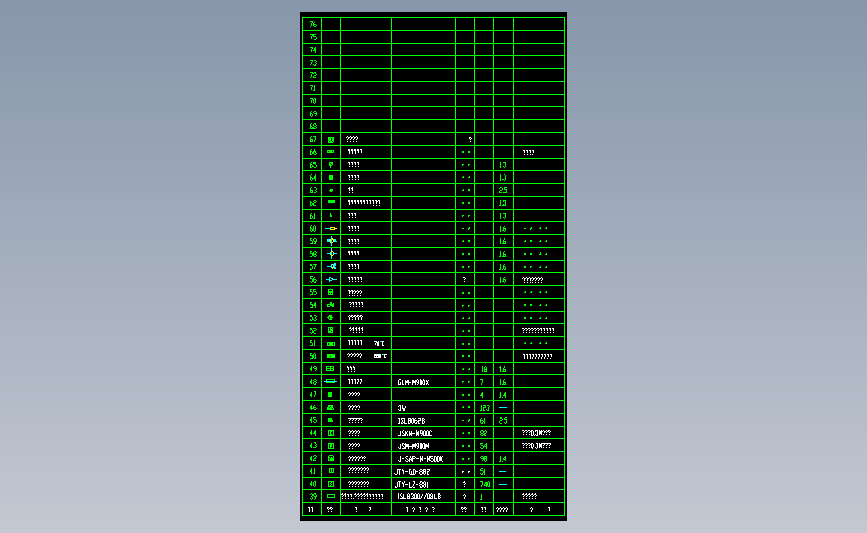Viewport: 867px width, 533px height.
Task: Click the quantity '740' in row 40
Action: tap(484, 484)
